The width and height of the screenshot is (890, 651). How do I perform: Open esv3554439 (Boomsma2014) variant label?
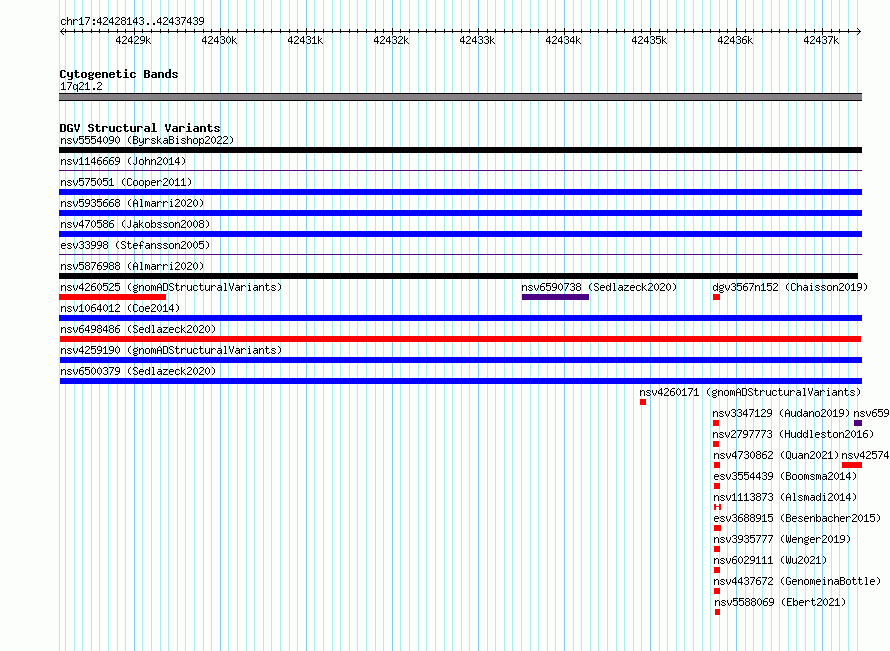785,476
